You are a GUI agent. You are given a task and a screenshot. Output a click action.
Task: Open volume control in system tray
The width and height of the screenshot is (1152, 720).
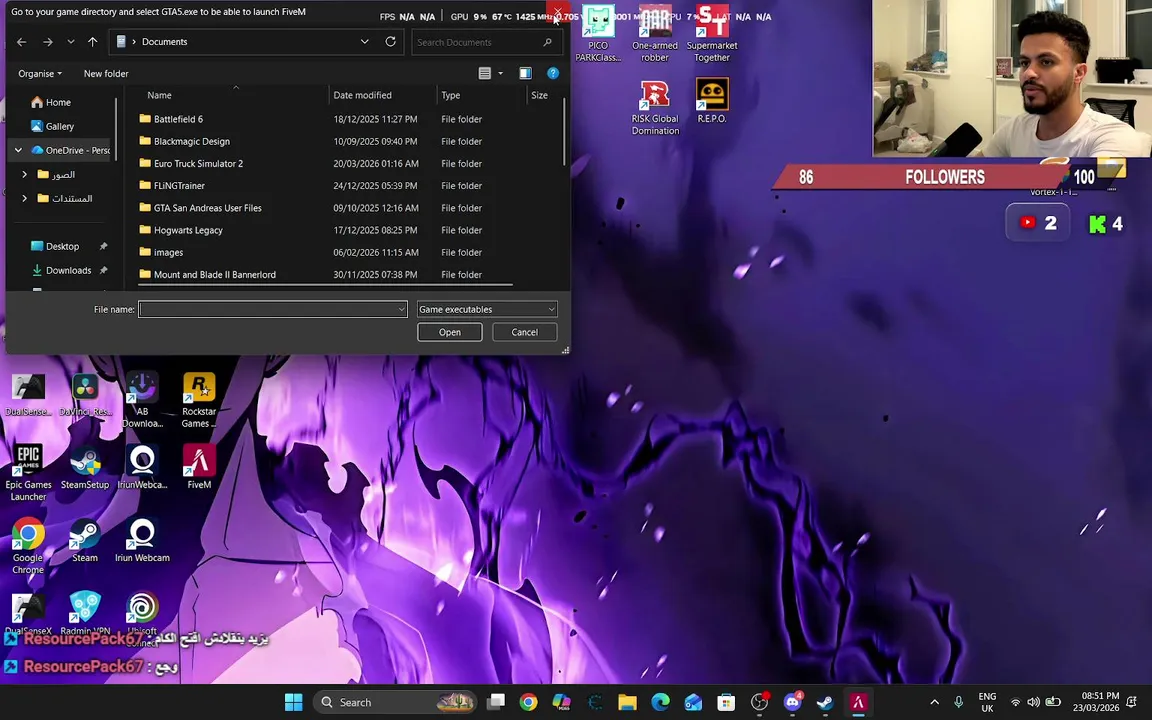pos(1034,702)
